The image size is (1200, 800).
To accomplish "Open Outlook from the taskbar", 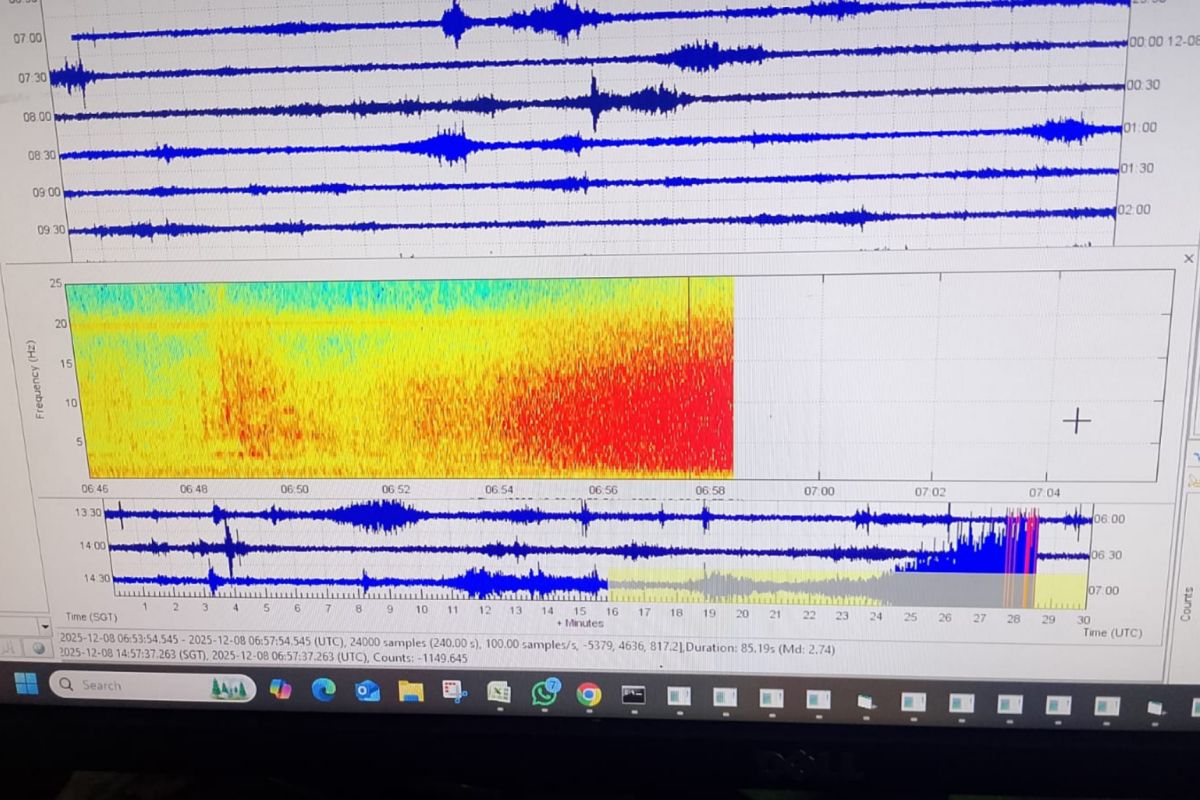I will [367, 691].
